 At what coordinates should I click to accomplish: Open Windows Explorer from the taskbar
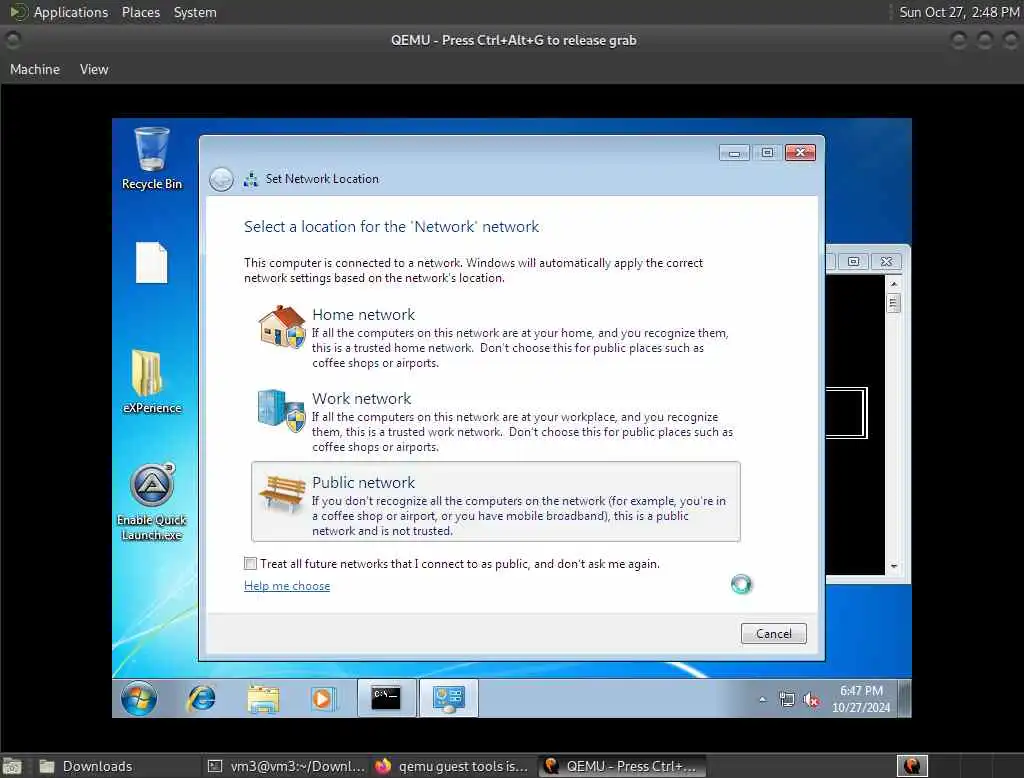(263, 698)
